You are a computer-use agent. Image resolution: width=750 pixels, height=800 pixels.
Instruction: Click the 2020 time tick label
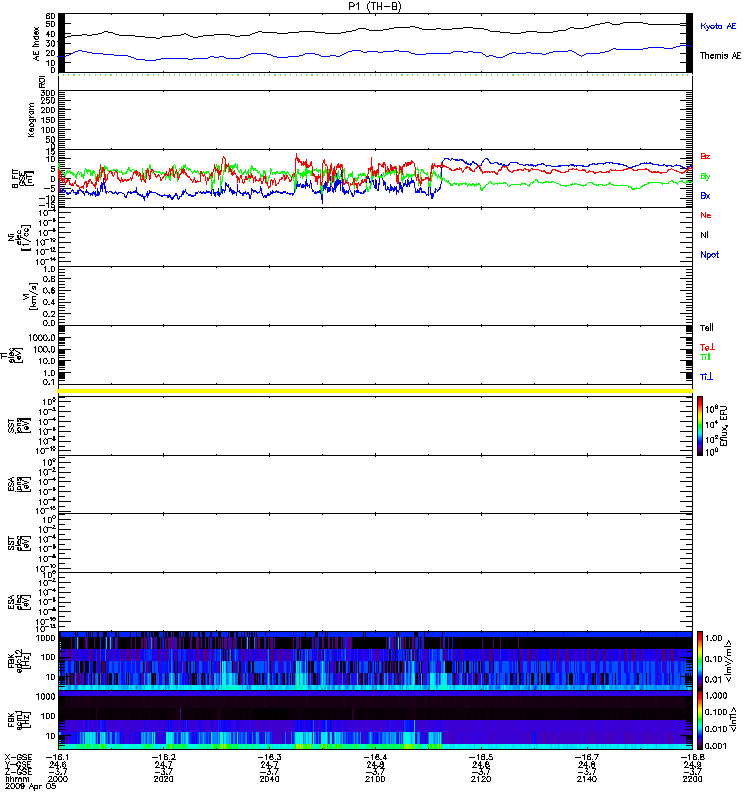[x=163, y=779]
